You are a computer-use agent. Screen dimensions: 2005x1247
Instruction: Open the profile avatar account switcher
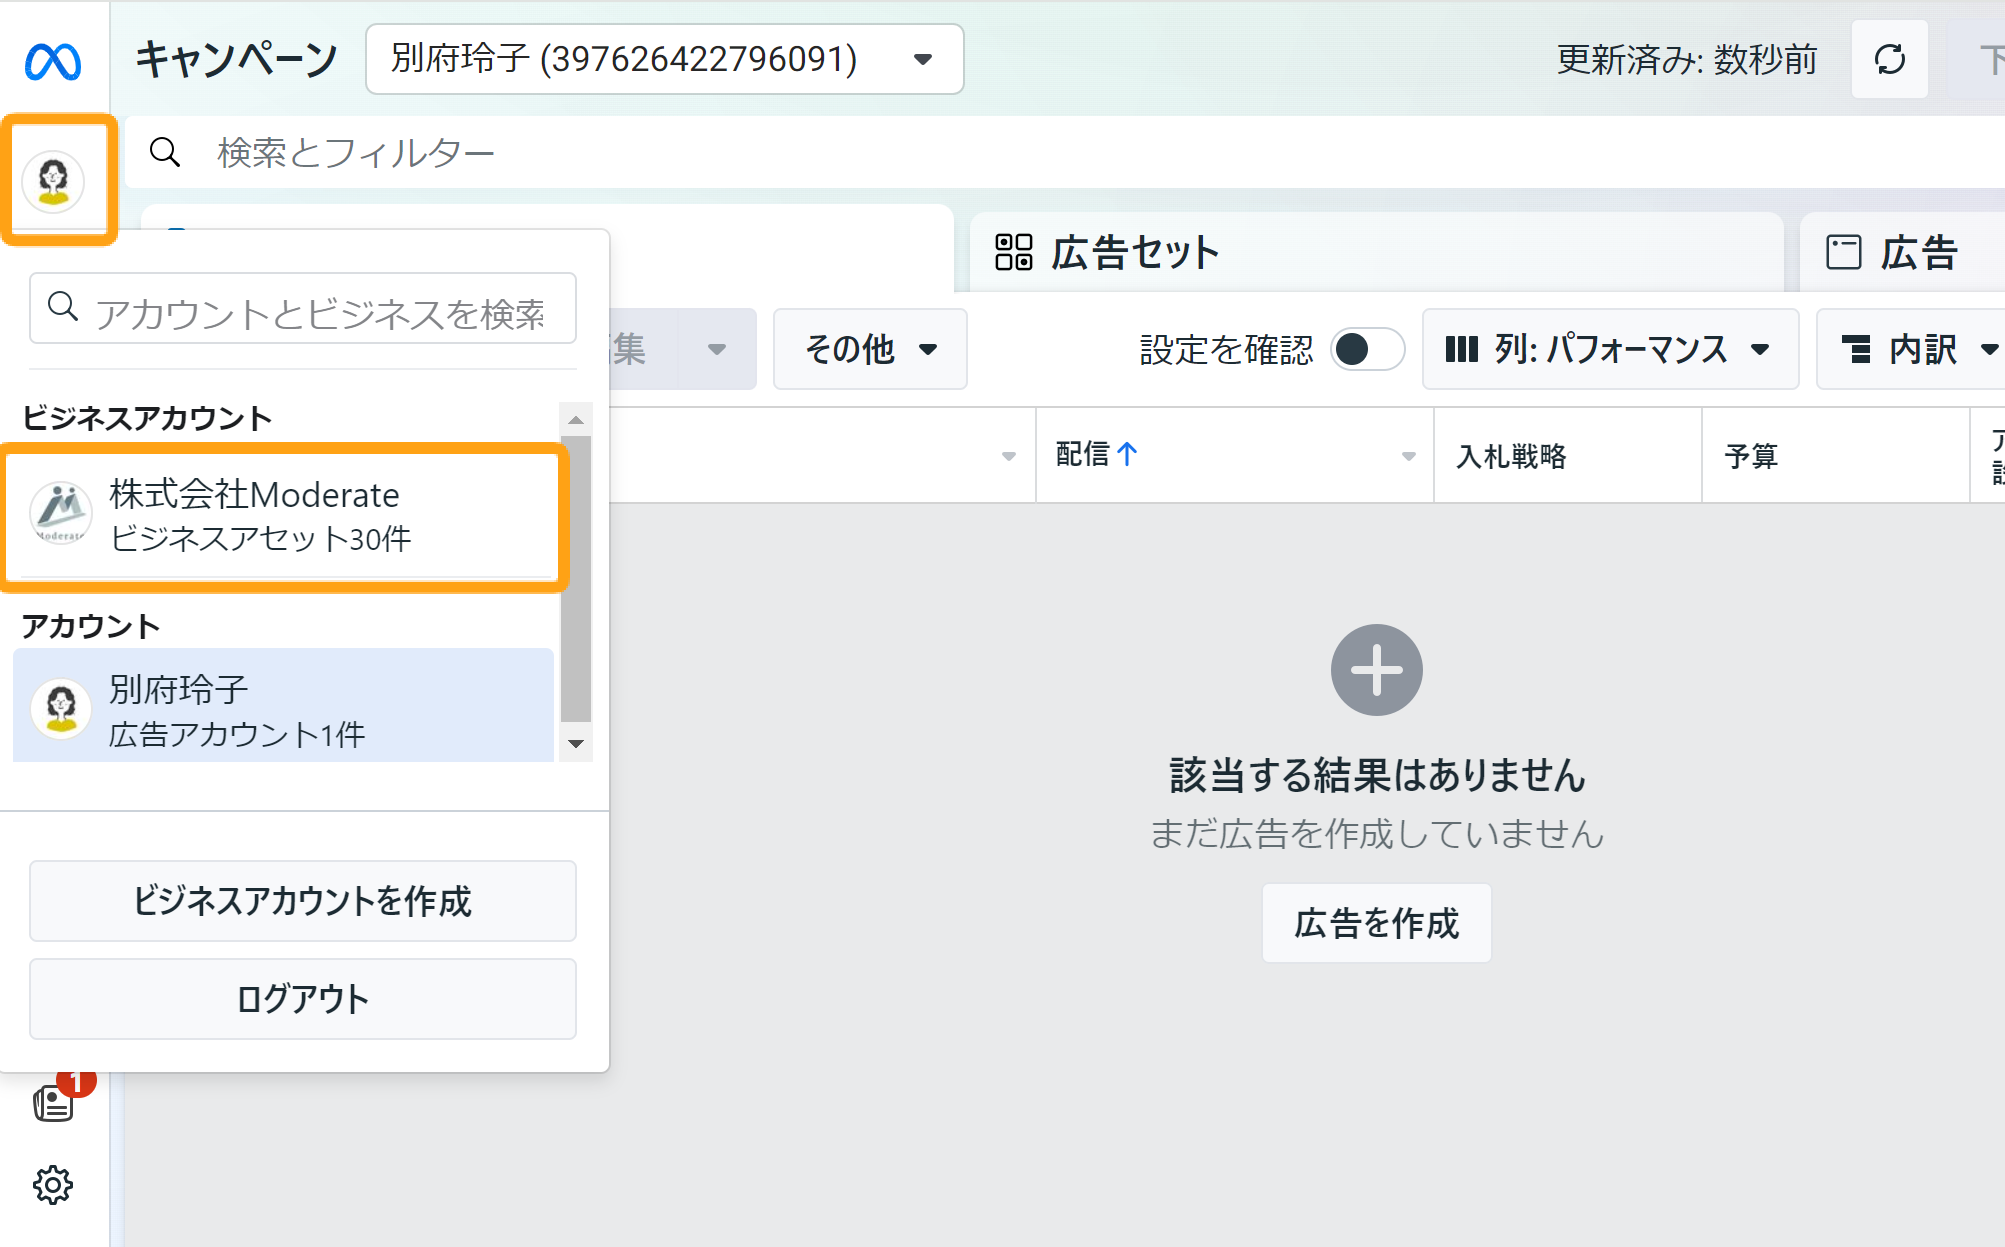coord(54,181)
